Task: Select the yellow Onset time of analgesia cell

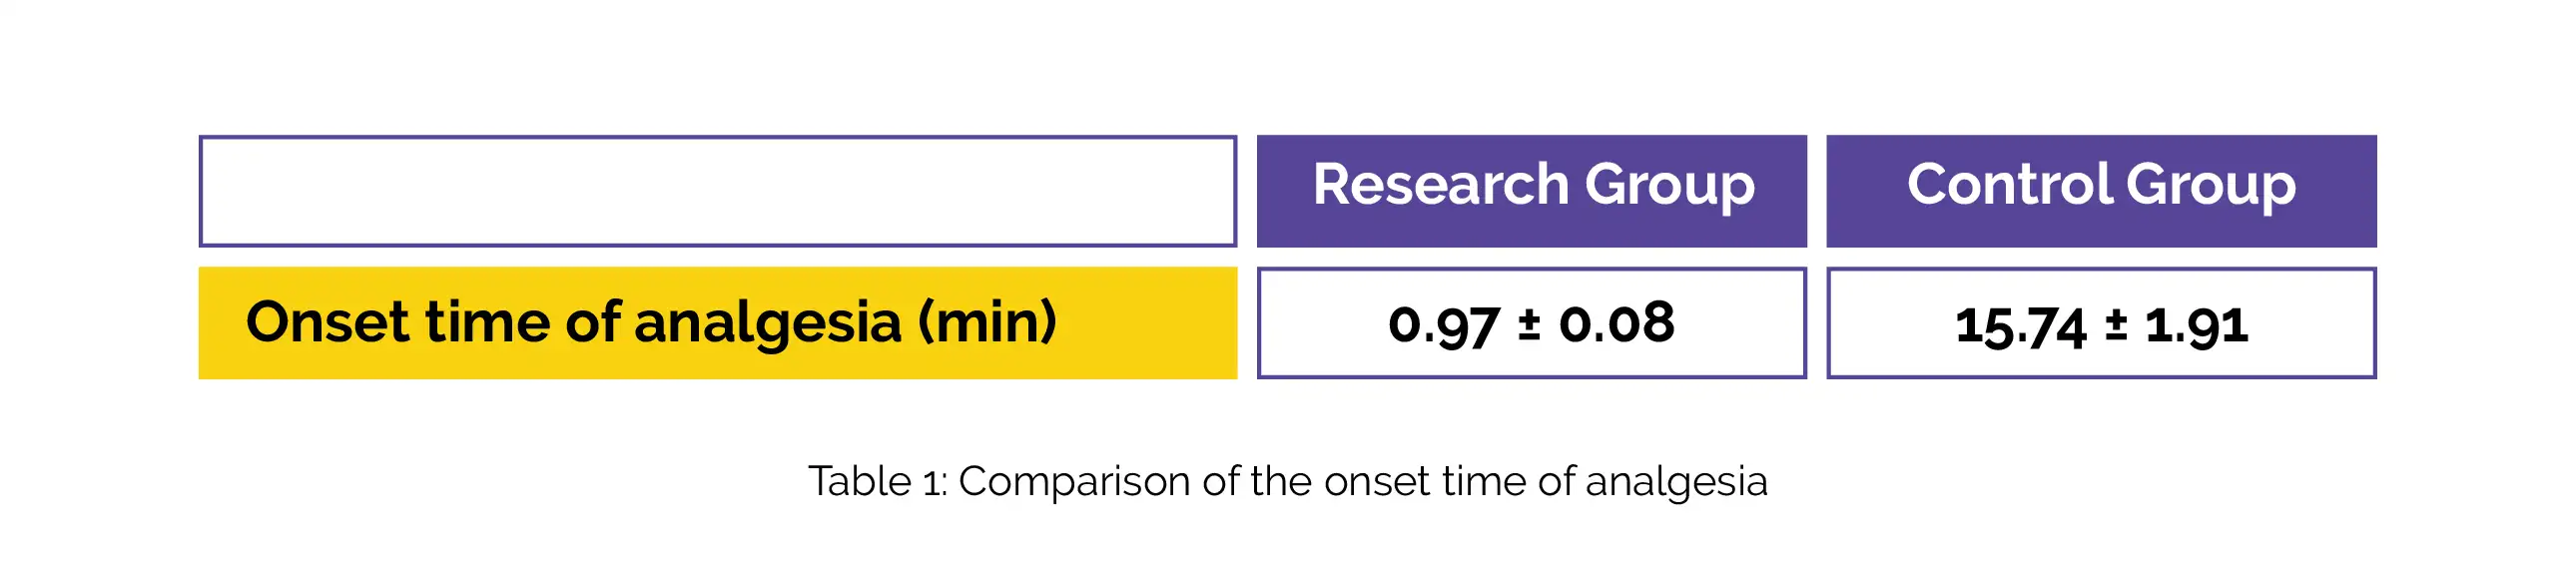Action: [718, 323]
